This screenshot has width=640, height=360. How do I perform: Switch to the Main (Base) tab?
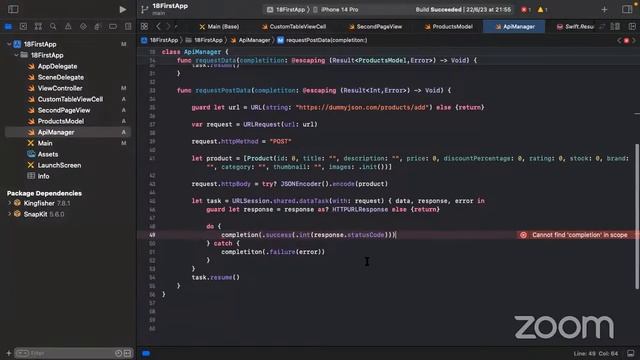click(219, 27)
